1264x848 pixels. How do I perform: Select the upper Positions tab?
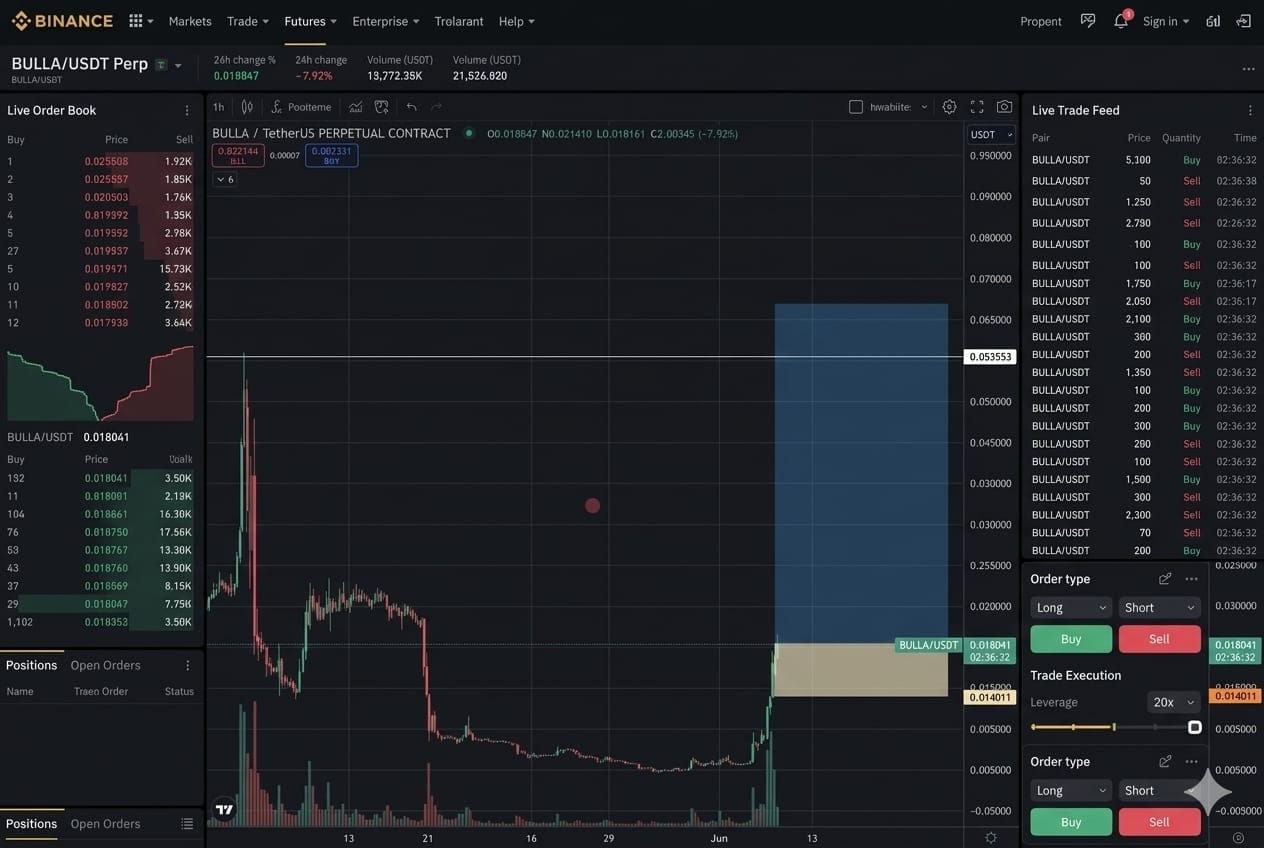(31, 665)
